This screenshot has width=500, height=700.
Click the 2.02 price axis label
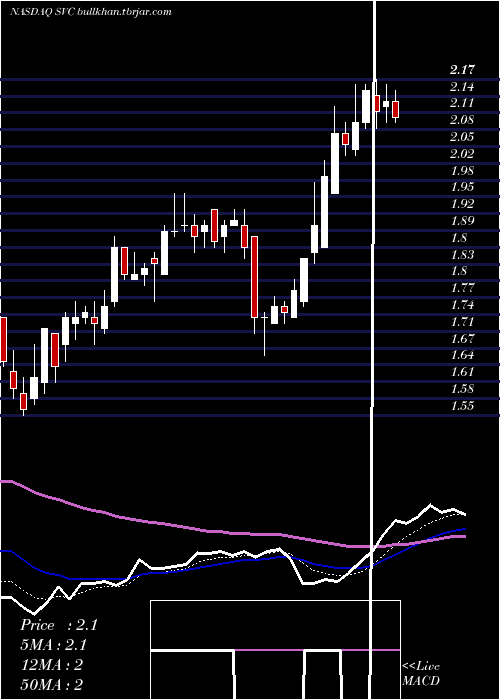(462, 154)
